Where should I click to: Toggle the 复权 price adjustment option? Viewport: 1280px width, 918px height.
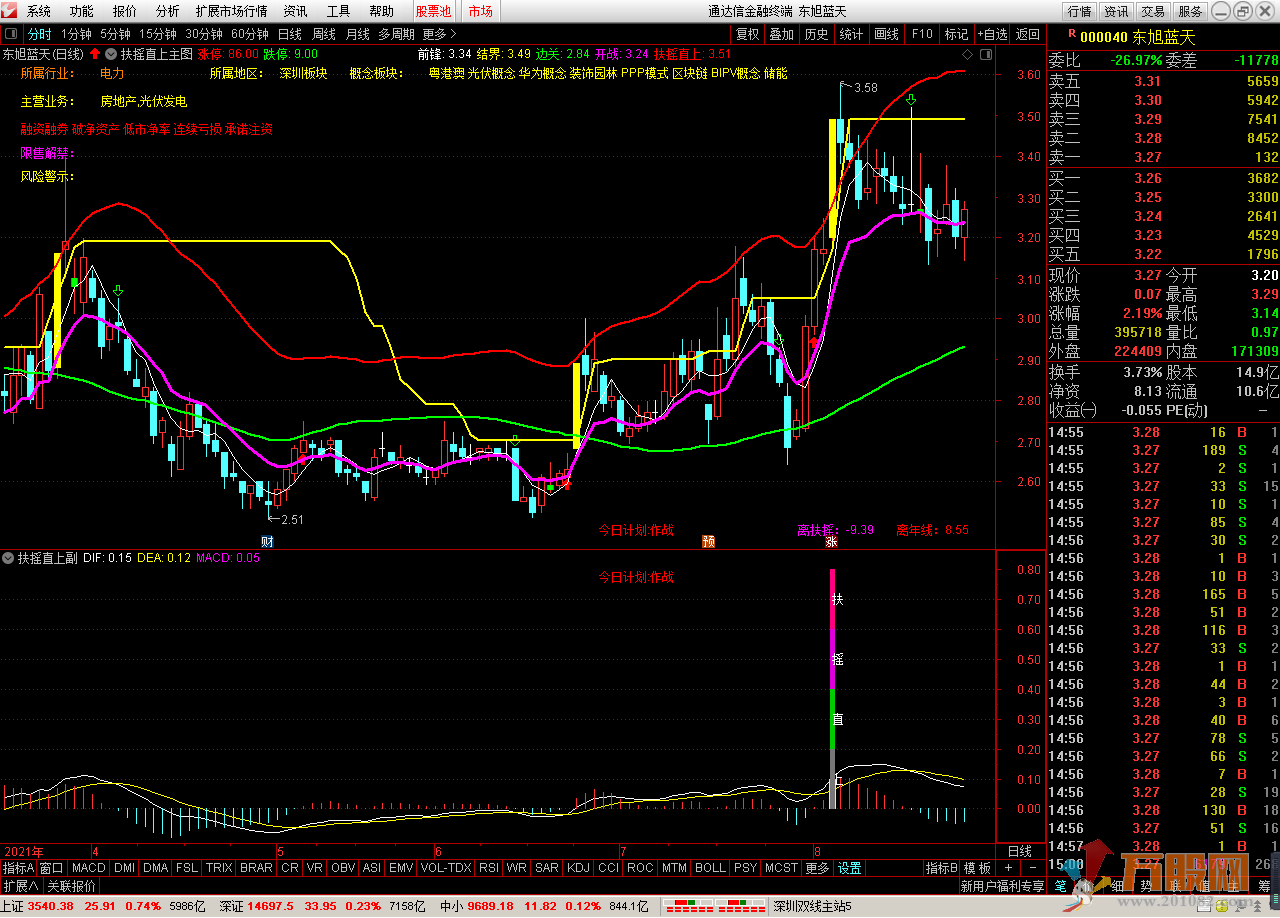tap(748, 34)
